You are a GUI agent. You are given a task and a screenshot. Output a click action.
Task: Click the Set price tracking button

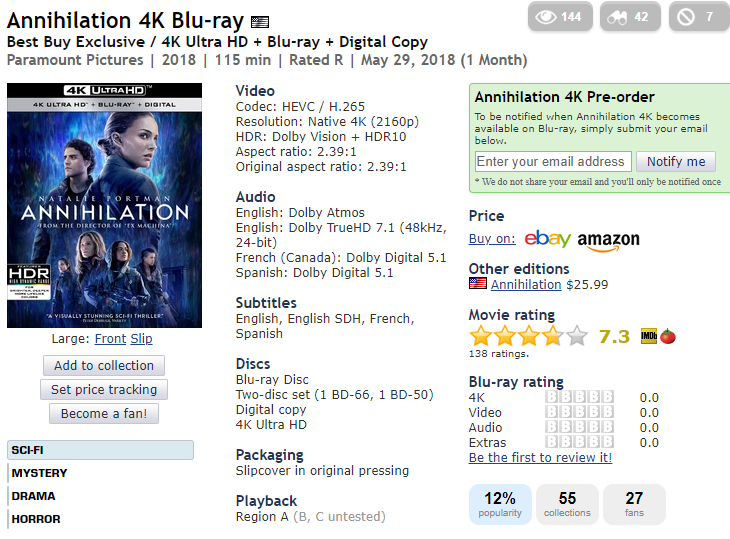pos(104,390)
